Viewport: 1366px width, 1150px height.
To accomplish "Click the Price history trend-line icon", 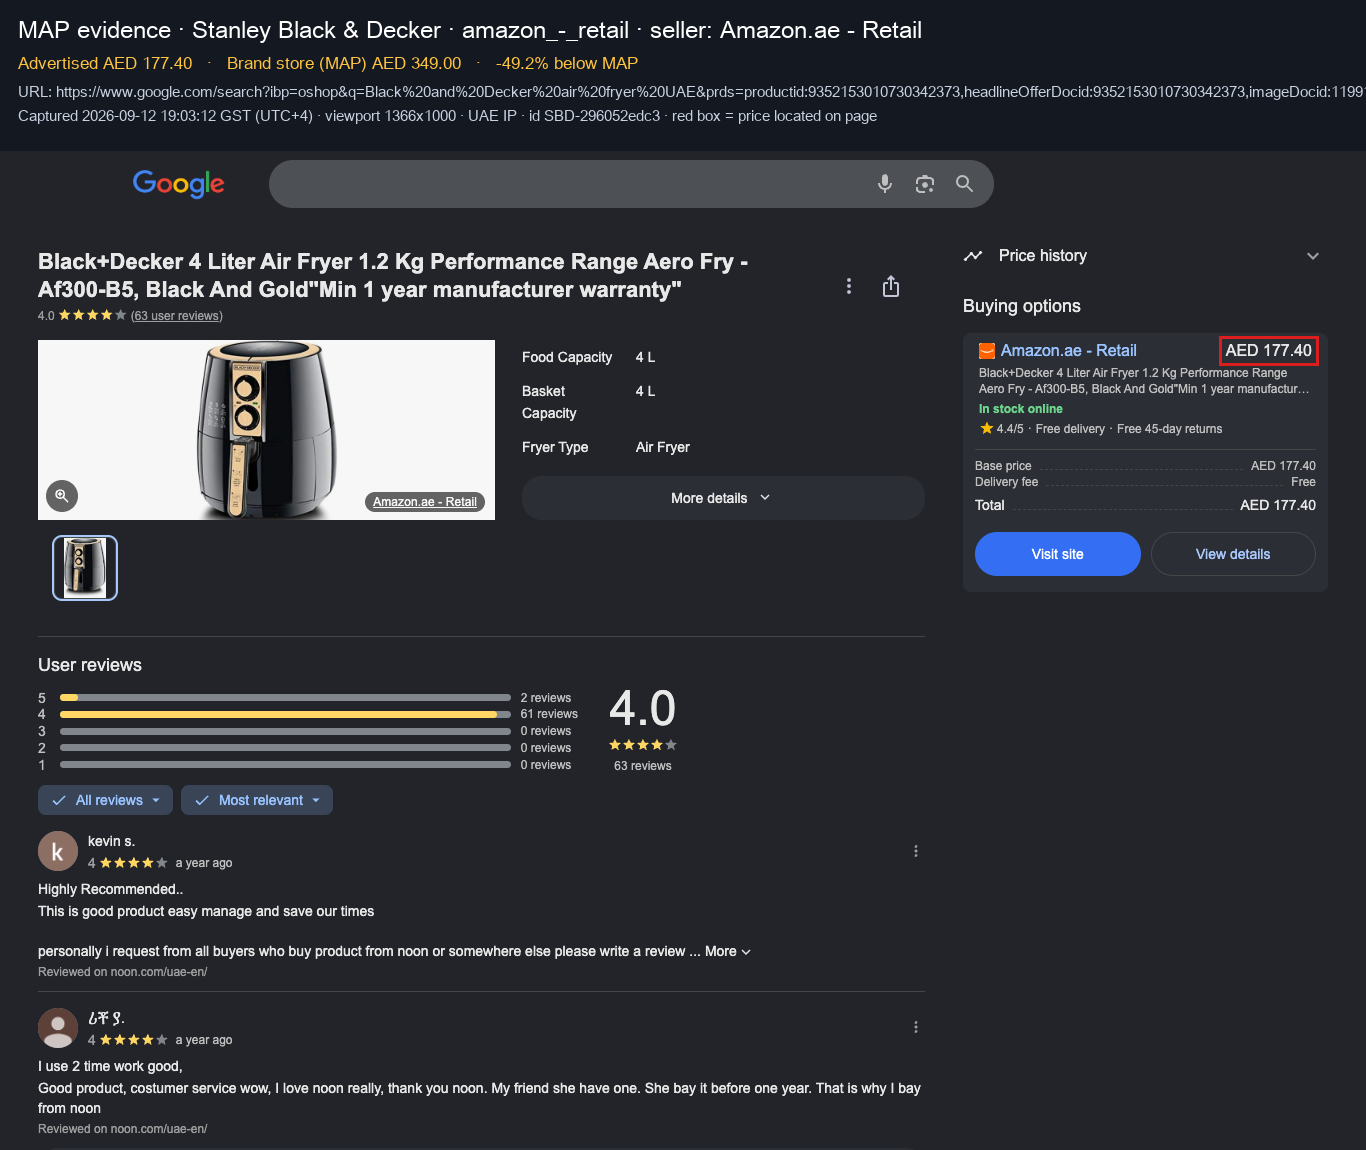I will [x=973, y=256].
